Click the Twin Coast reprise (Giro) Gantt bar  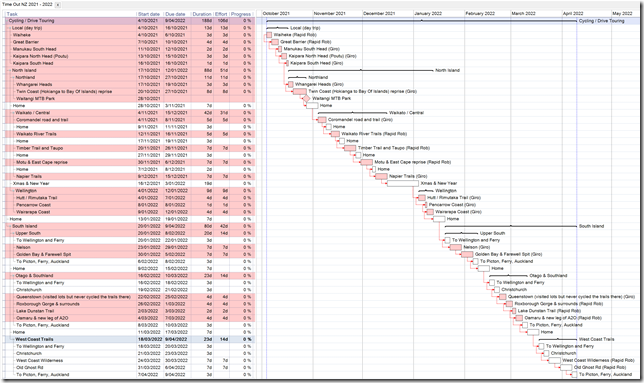click(x=300, y=92)
